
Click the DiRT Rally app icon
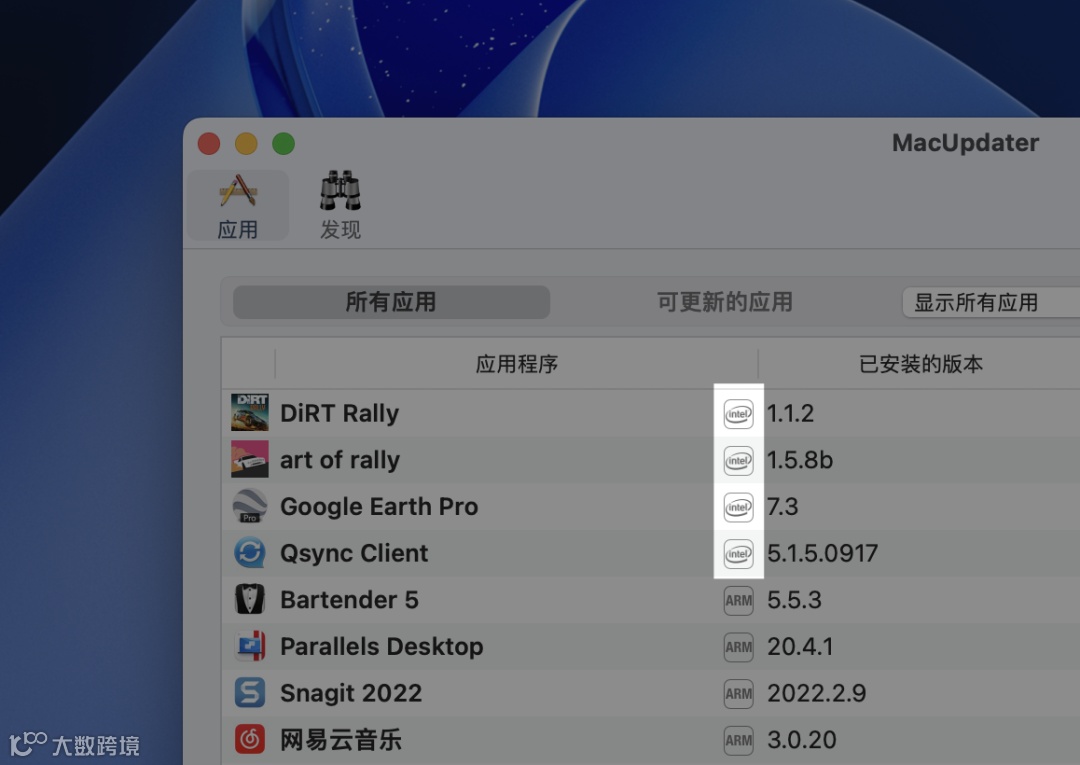coord(249,412)
